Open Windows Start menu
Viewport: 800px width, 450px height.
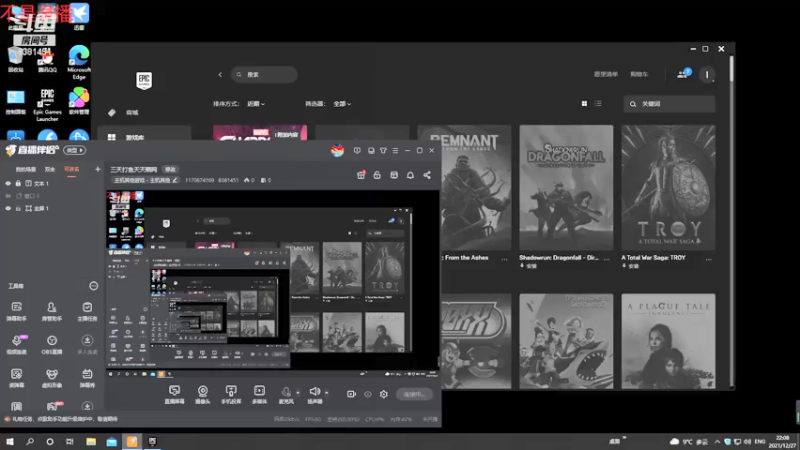point(10,441)
